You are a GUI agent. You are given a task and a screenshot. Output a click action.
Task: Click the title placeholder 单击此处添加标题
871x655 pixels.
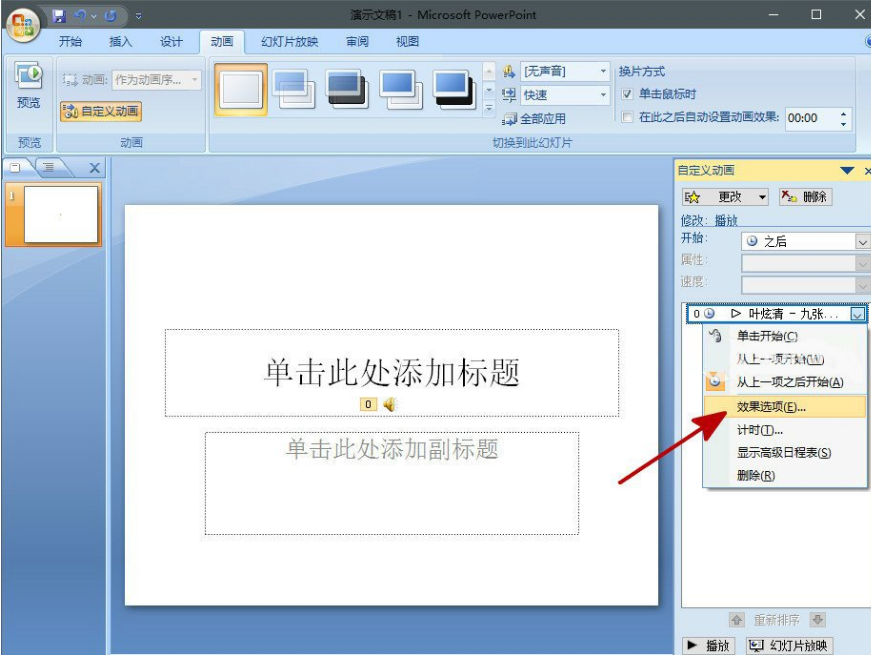coord(392,372)
